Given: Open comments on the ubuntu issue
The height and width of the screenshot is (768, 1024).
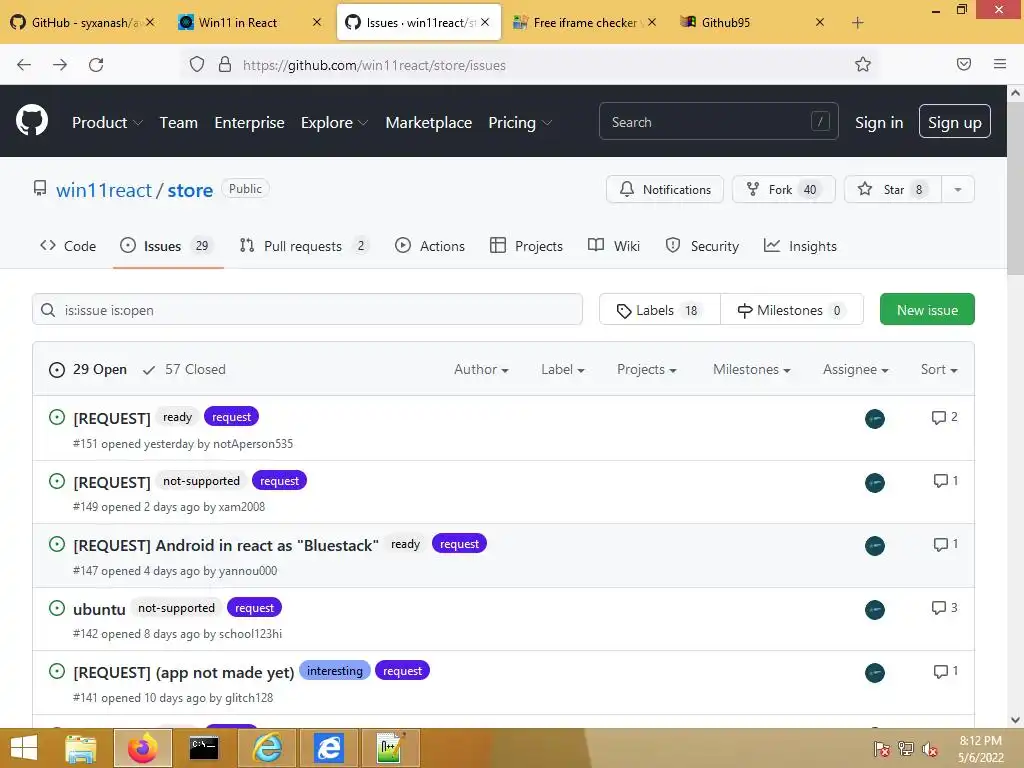Looking at the screenshot, I should click(x=944, y=608).
